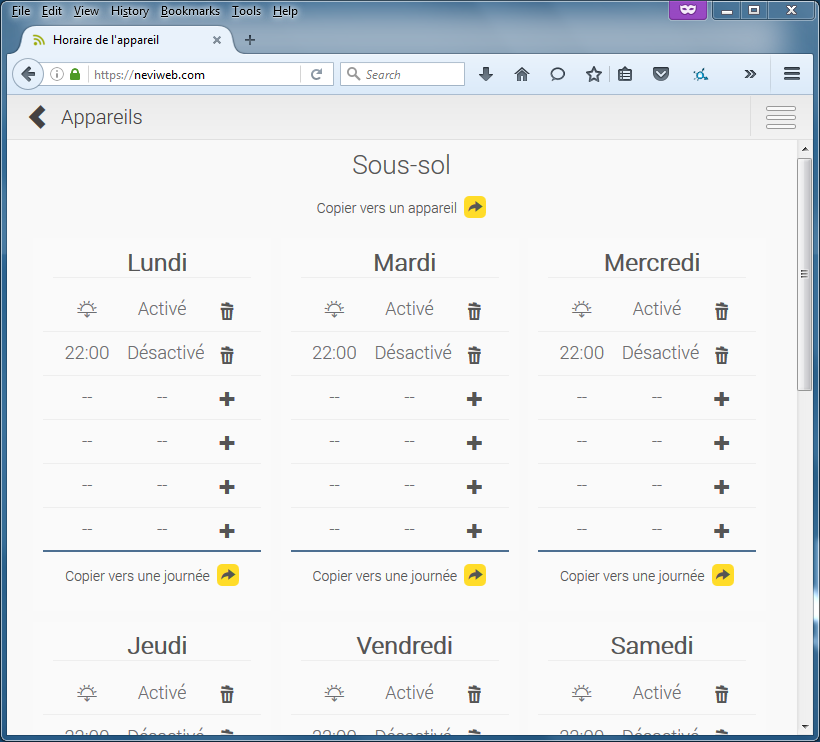Open the History menu
Image resolution: width=820 pixels, height=742 pixels.
click(130, 11)
